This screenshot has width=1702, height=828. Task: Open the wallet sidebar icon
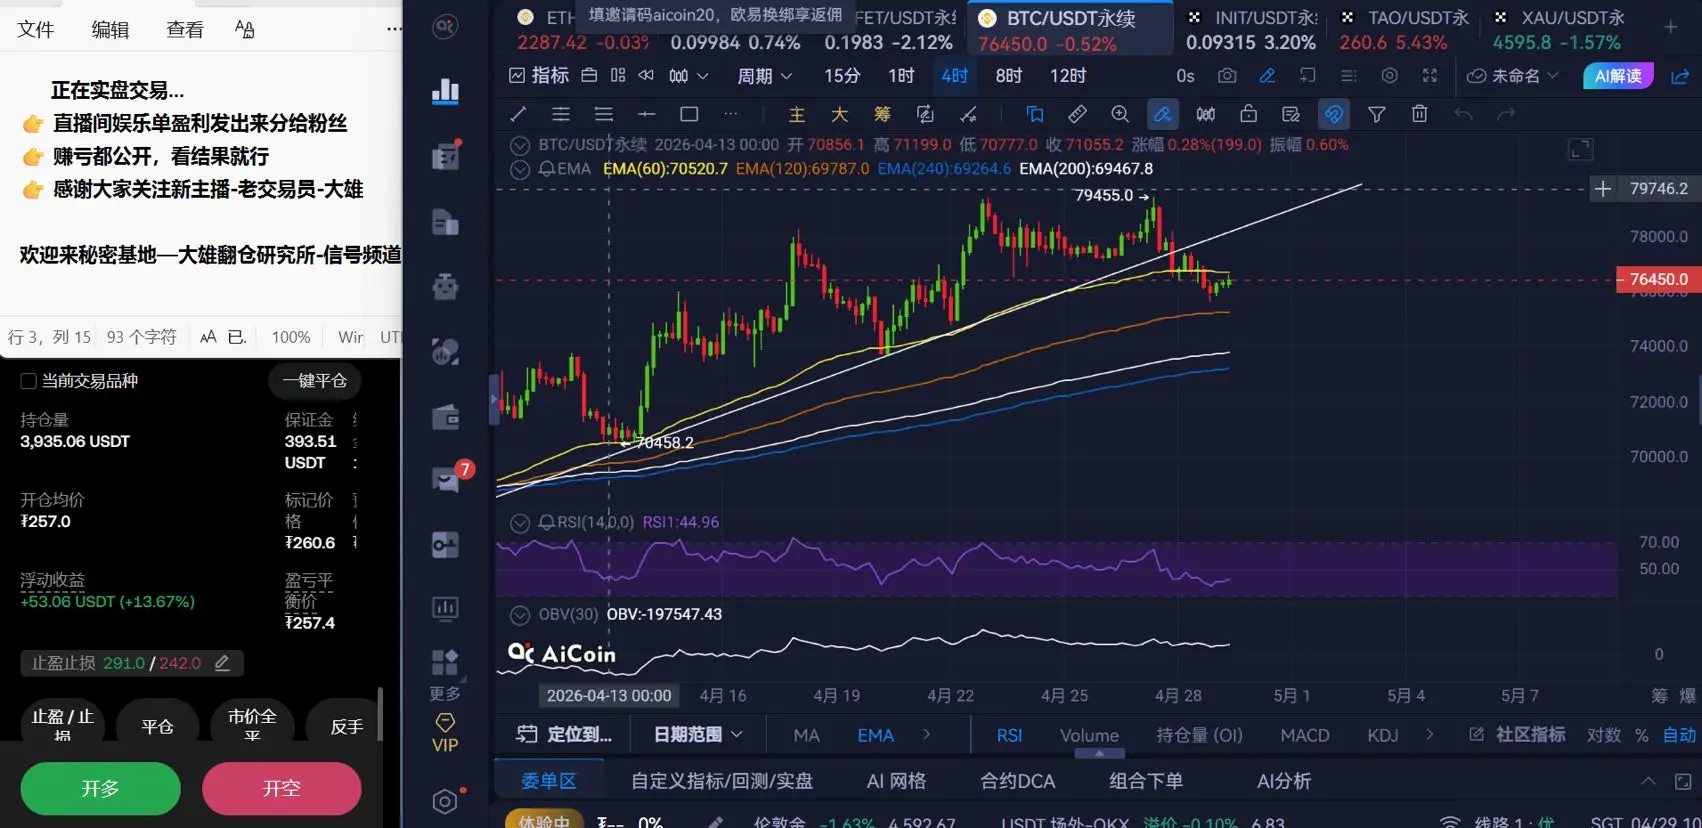(x=445, y=417)
